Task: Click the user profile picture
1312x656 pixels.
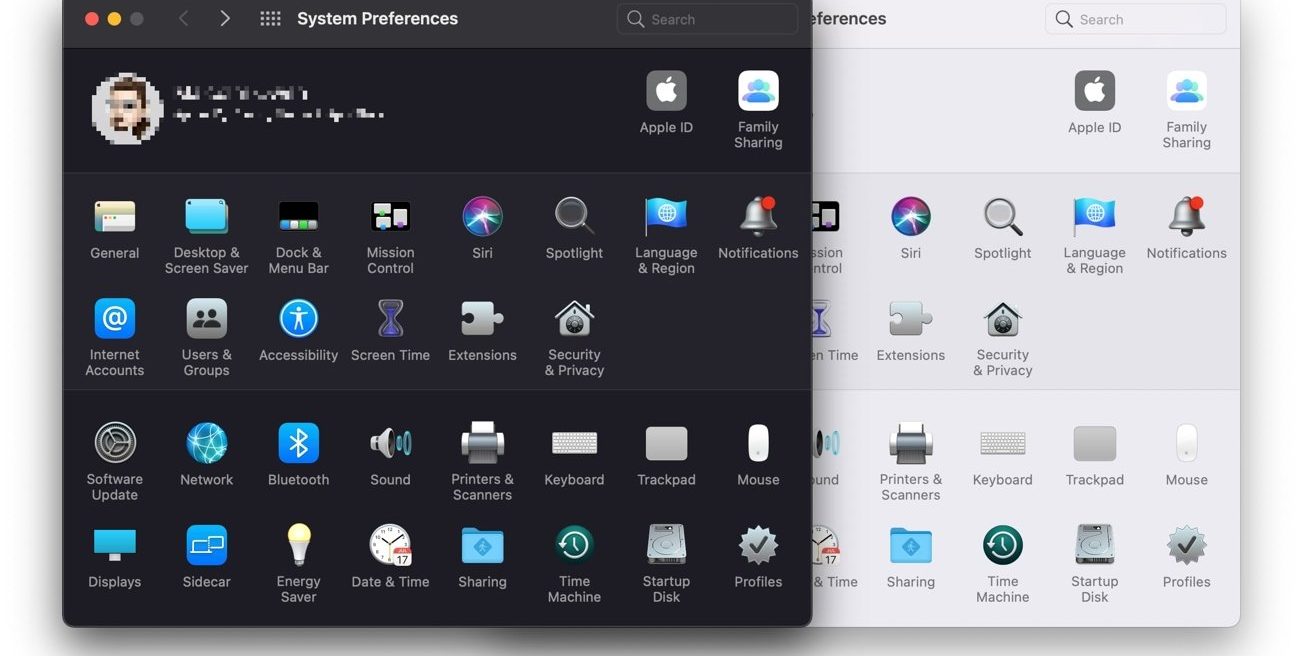Action: coord(127,109)
